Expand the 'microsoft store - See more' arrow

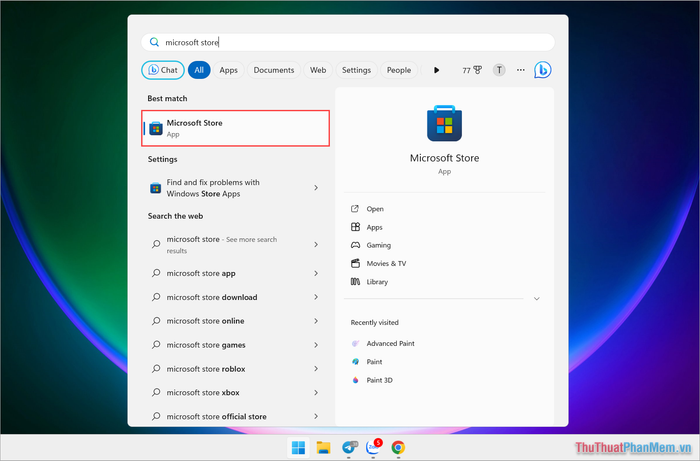point(316,245)
